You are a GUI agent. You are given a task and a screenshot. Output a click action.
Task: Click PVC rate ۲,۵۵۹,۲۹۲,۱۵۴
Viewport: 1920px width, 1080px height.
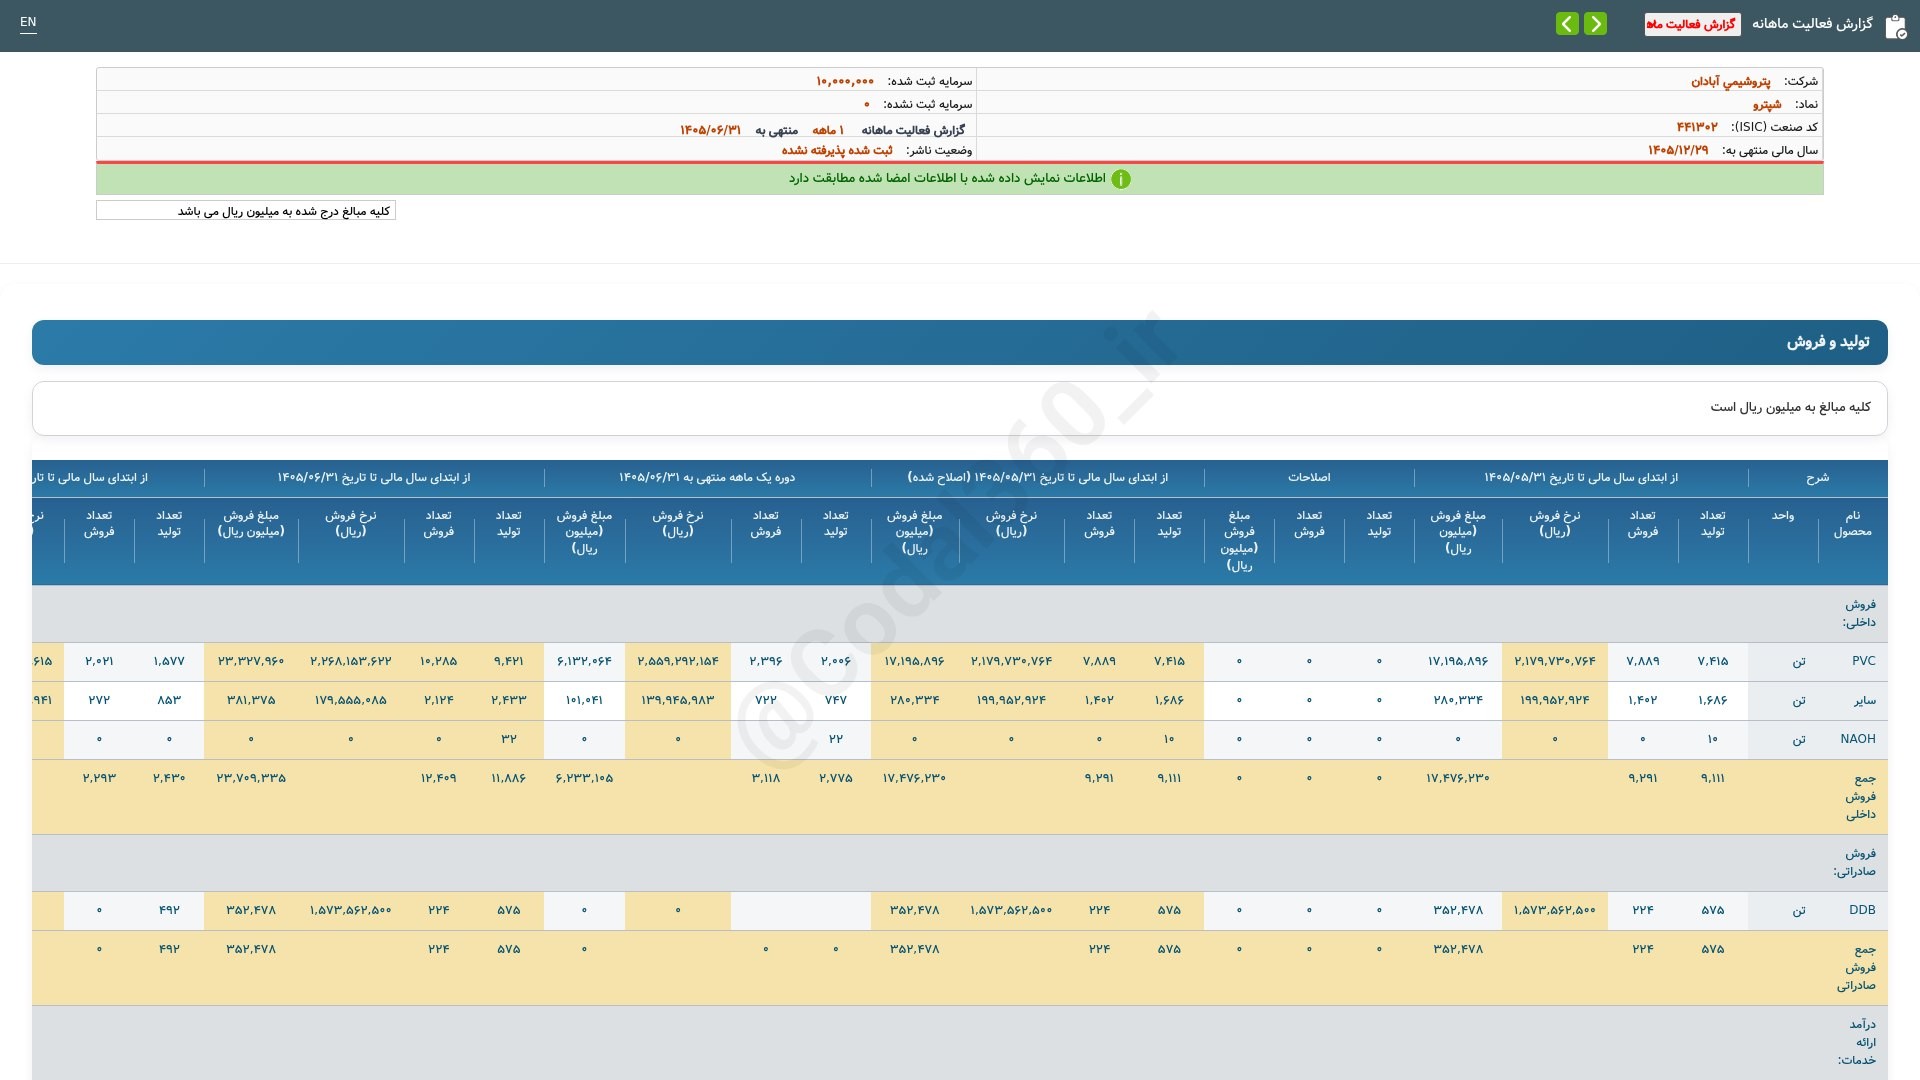click(678, 661)
